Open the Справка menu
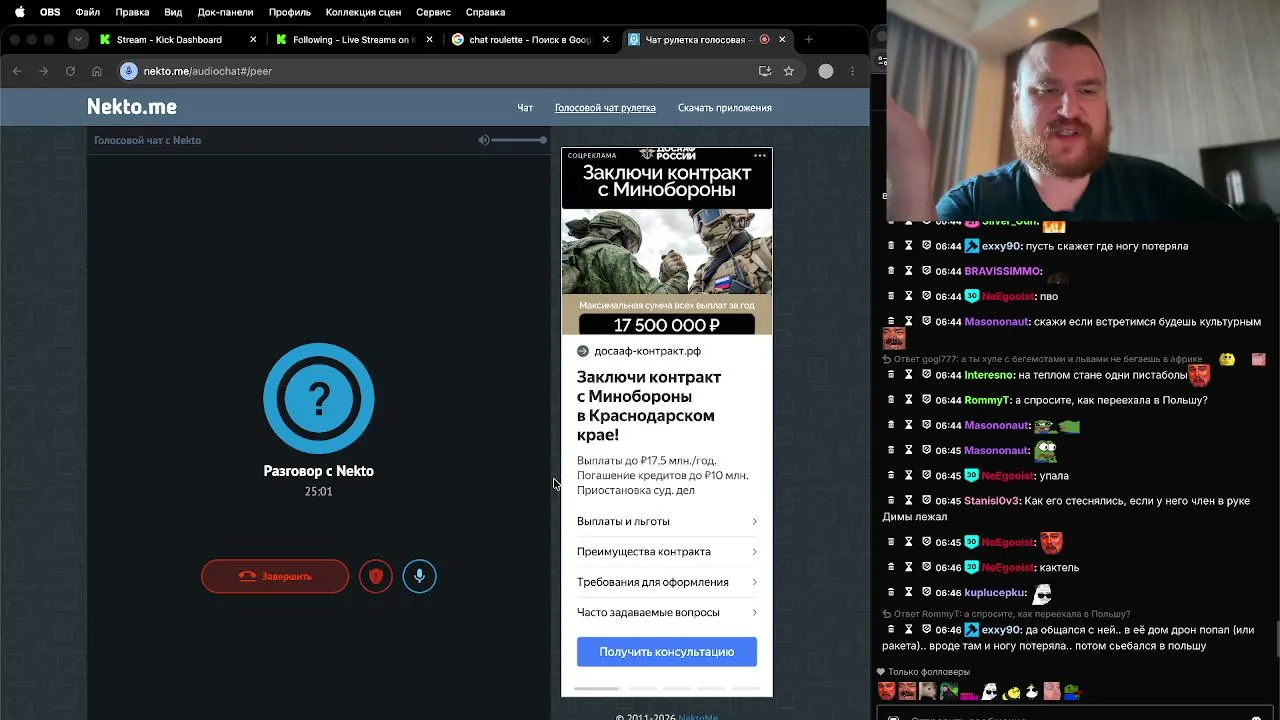This screenshot has height=720, width=1280. pyautogui.click(x=485, y=12)
